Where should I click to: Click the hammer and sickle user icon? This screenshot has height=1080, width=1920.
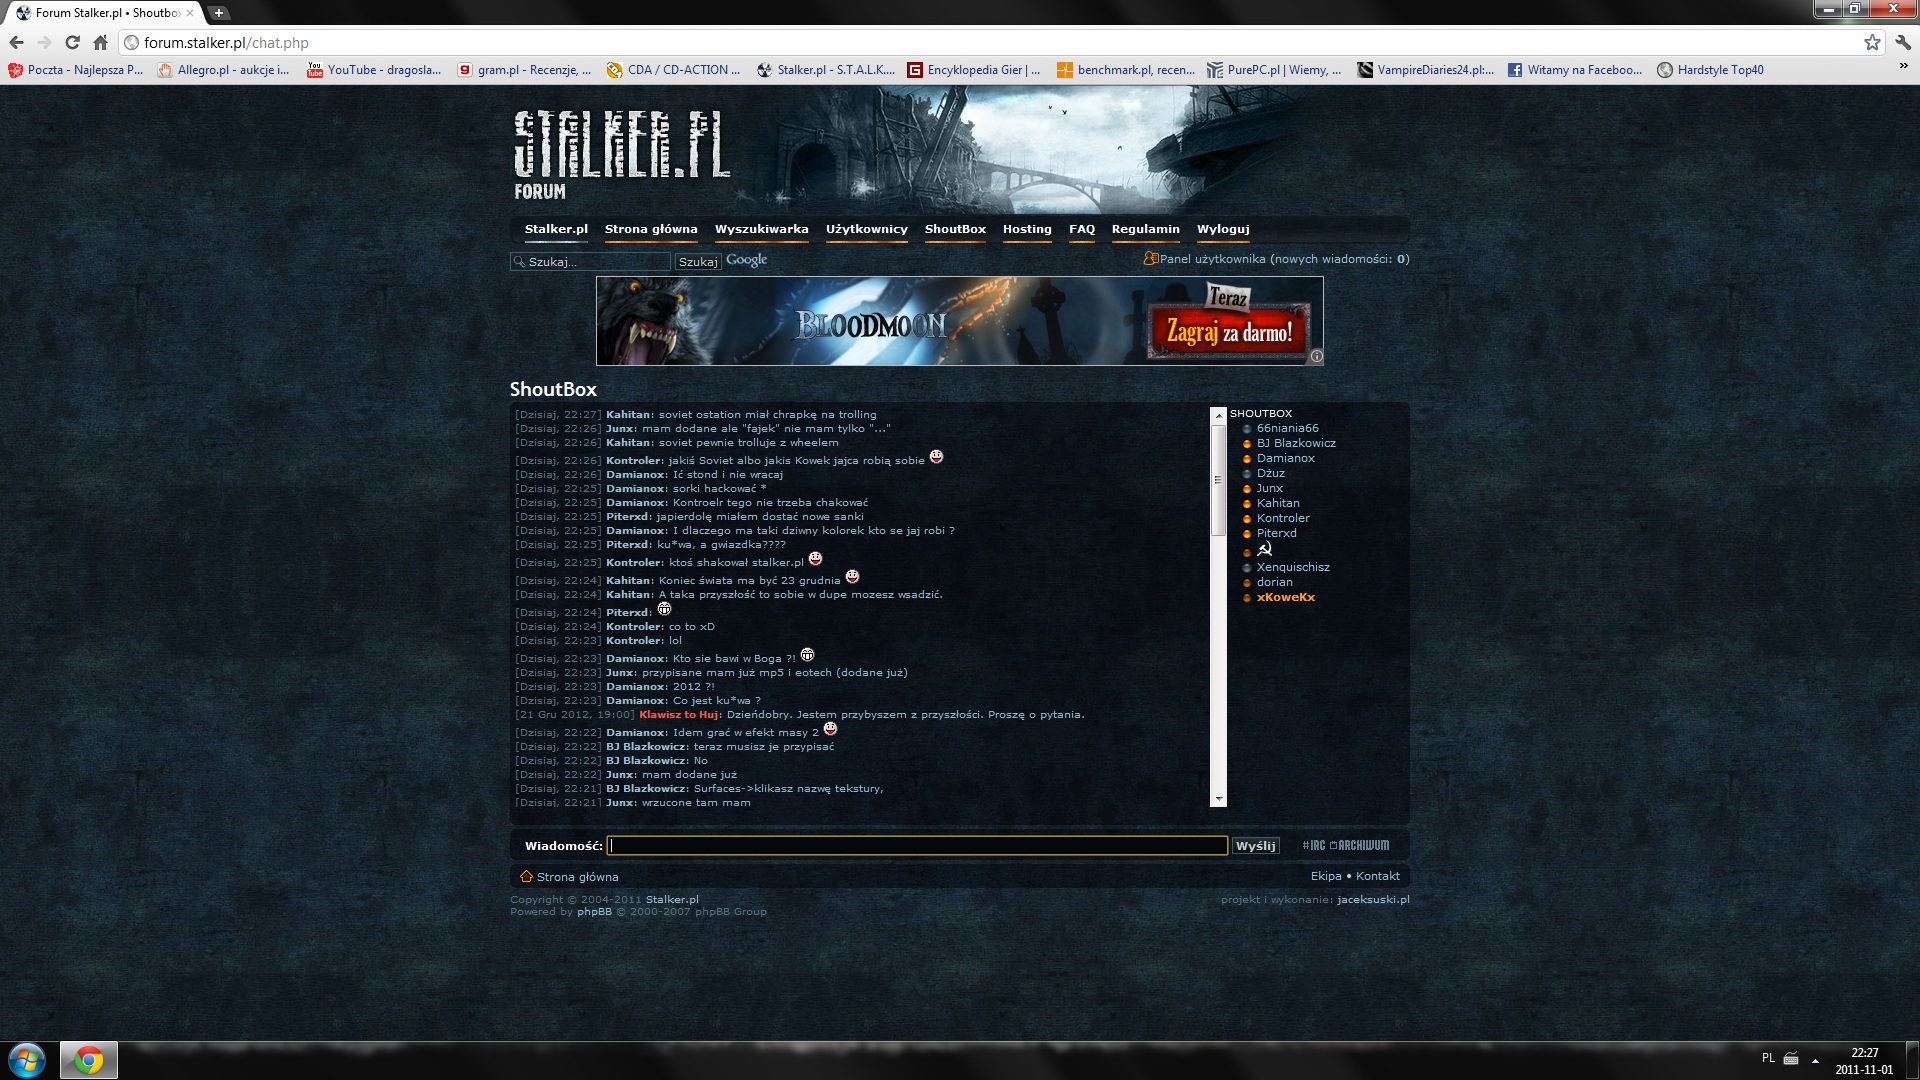coord(1265,549)
